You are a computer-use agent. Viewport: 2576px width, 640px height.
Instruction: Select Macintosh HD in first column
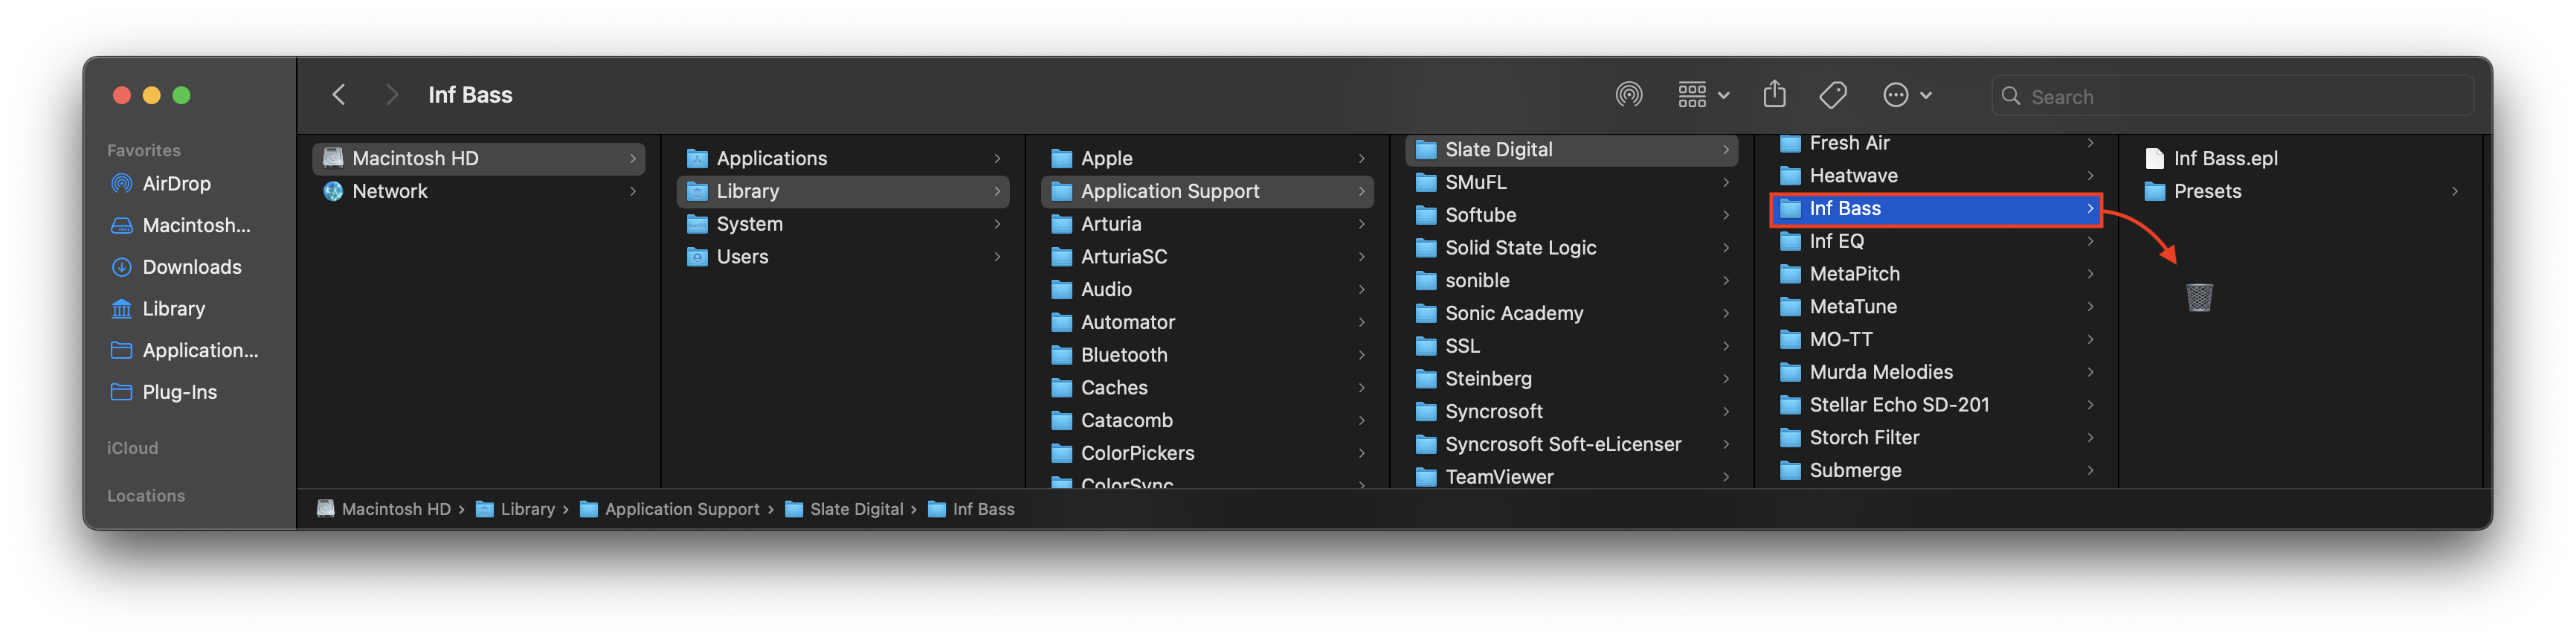pyautogui.click(x=478, y=158)
